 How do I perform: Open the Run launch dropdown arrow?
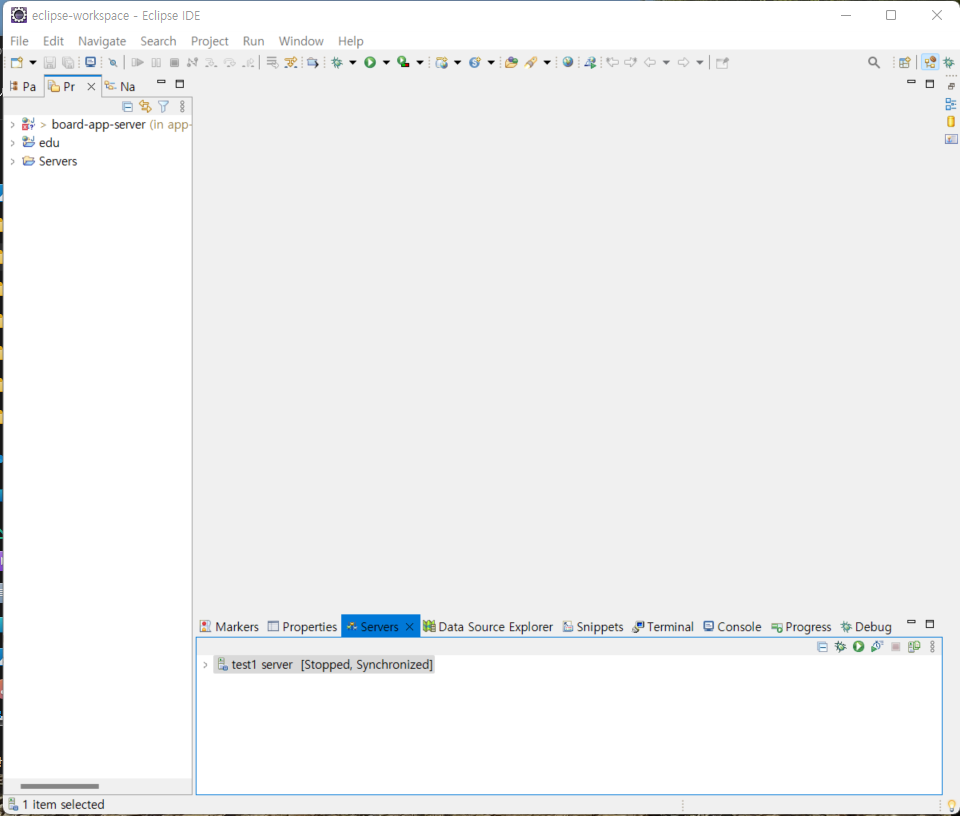point(386,62)
